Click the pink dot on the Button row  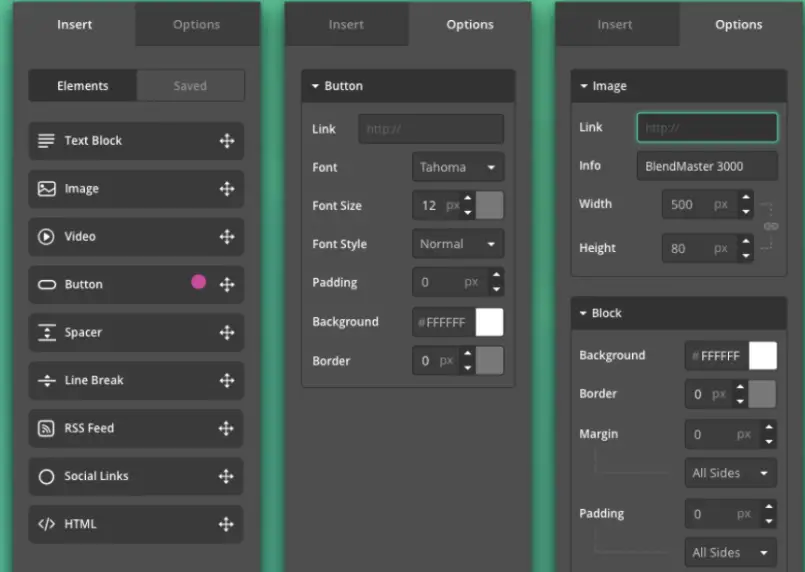tap(199, 282)
